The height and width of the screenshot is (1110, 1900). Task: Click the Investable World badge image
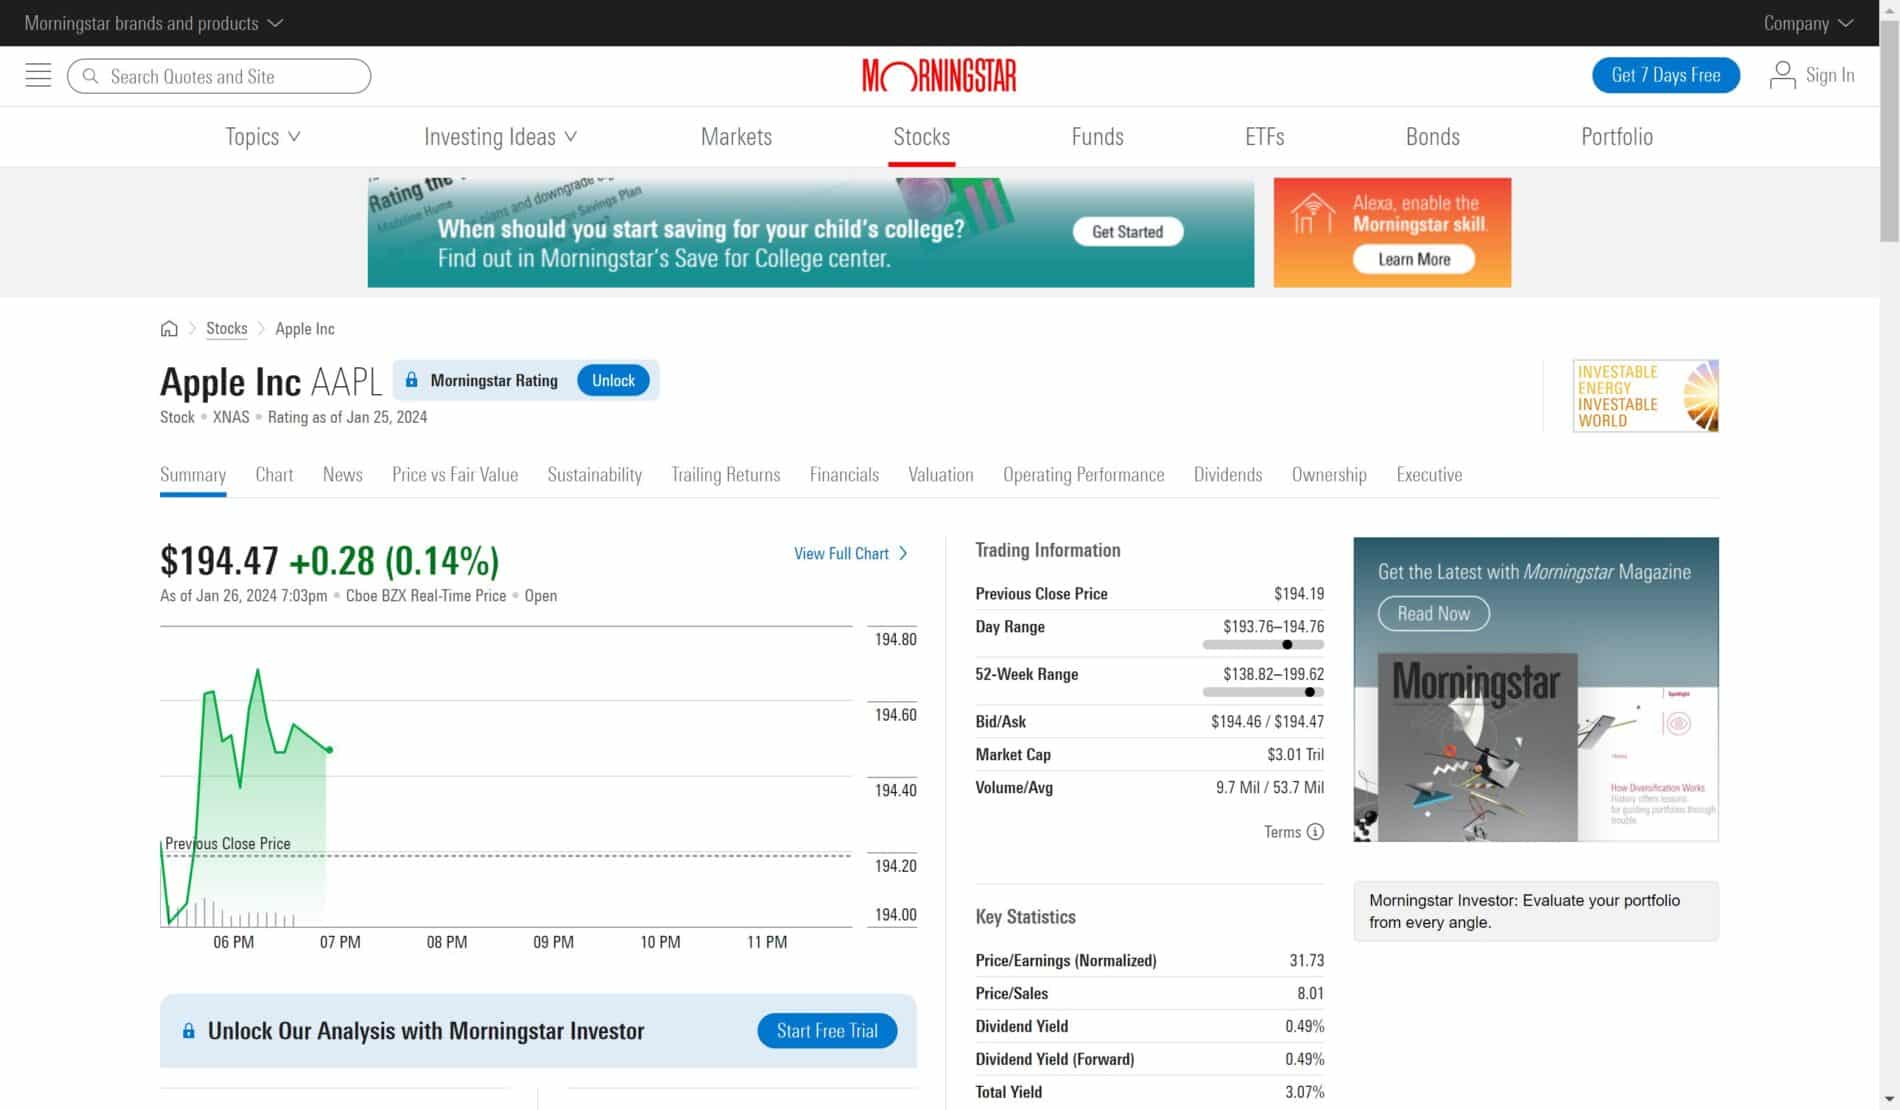click(1645, 396)
